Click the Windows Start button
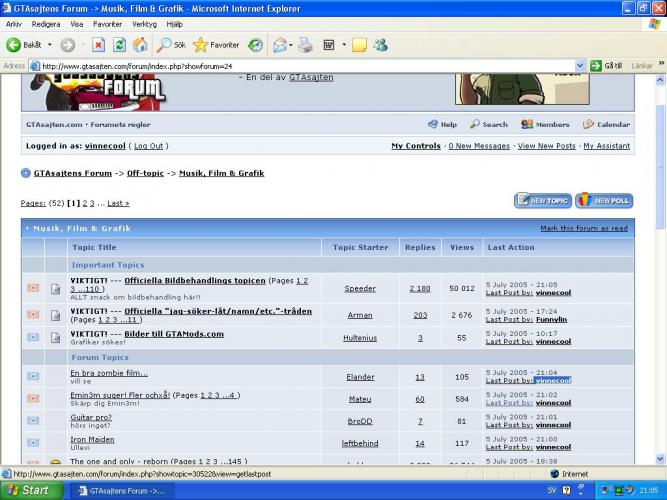The height and width of the screenshot is (500, 667). [x=32, y=491]
